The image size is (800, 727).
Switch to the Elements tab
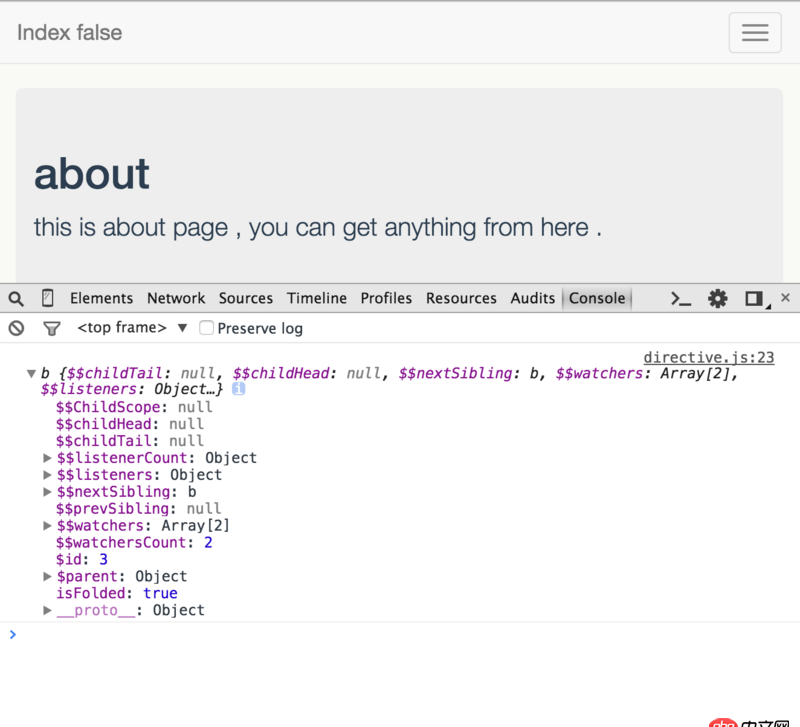[101, 298]
